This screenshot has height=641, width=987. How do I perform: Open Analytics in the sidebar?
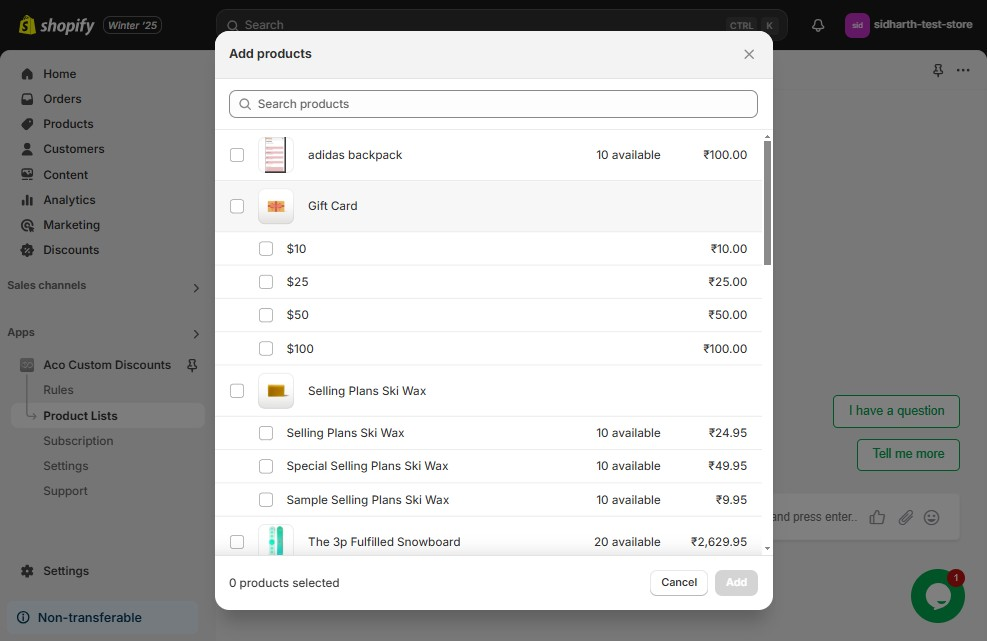[x=69, y=200]
